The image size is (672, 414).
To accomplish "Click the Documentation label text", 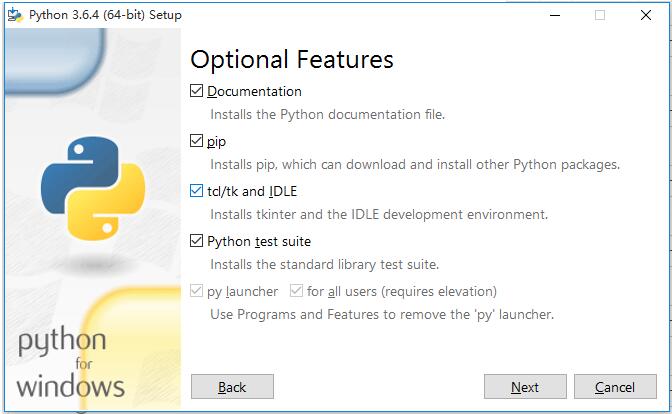I will click(254, 91).
